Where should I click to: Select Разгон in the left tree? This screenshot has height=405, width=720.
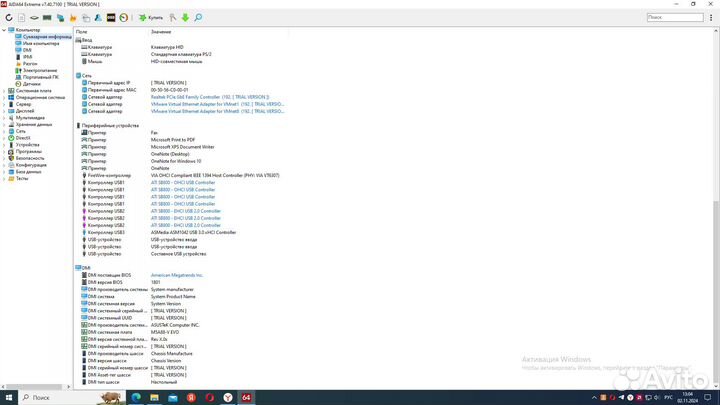[30, 63]
